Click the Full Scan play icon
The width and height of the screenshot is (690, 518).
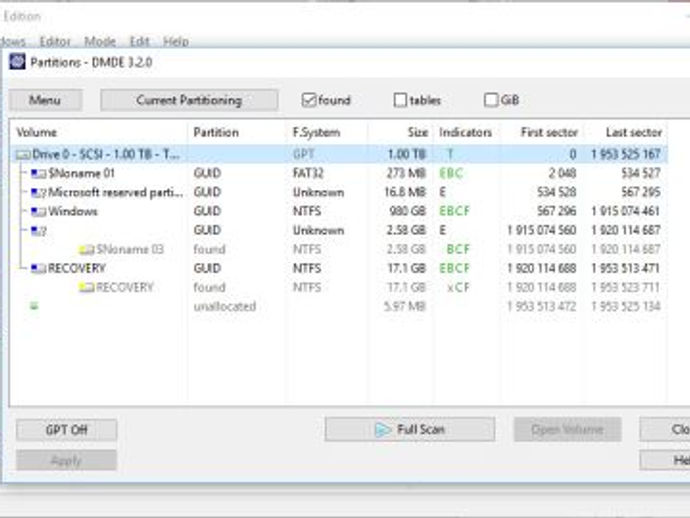tap(383, 430)
